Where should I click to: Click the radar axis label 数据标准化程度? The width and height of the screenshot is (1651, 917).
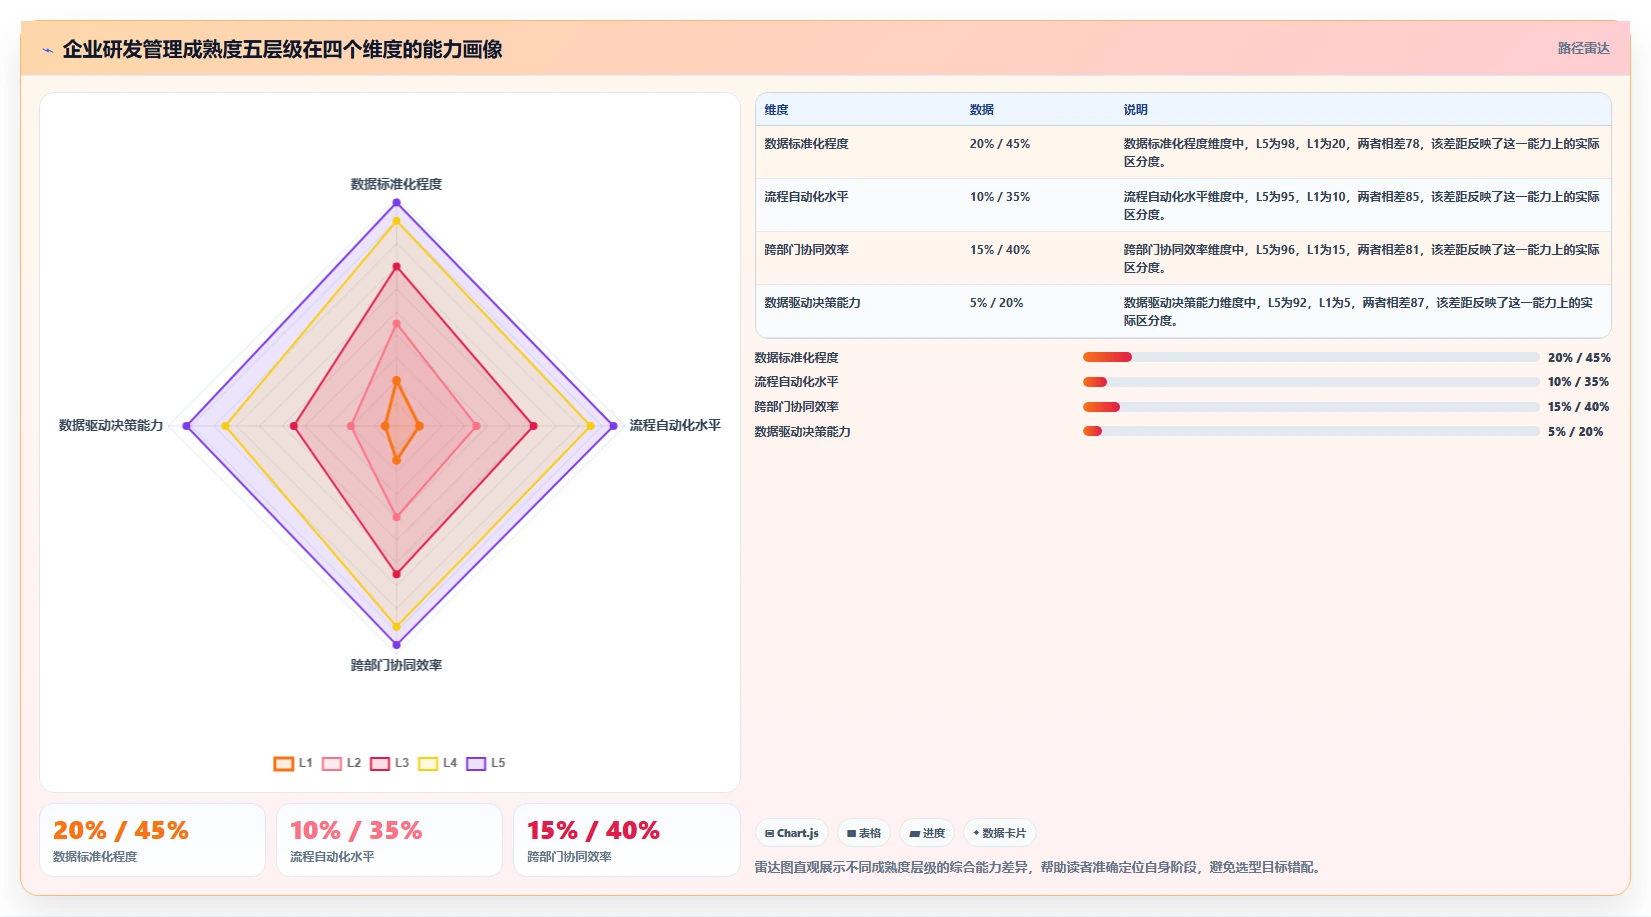point(396,184)
